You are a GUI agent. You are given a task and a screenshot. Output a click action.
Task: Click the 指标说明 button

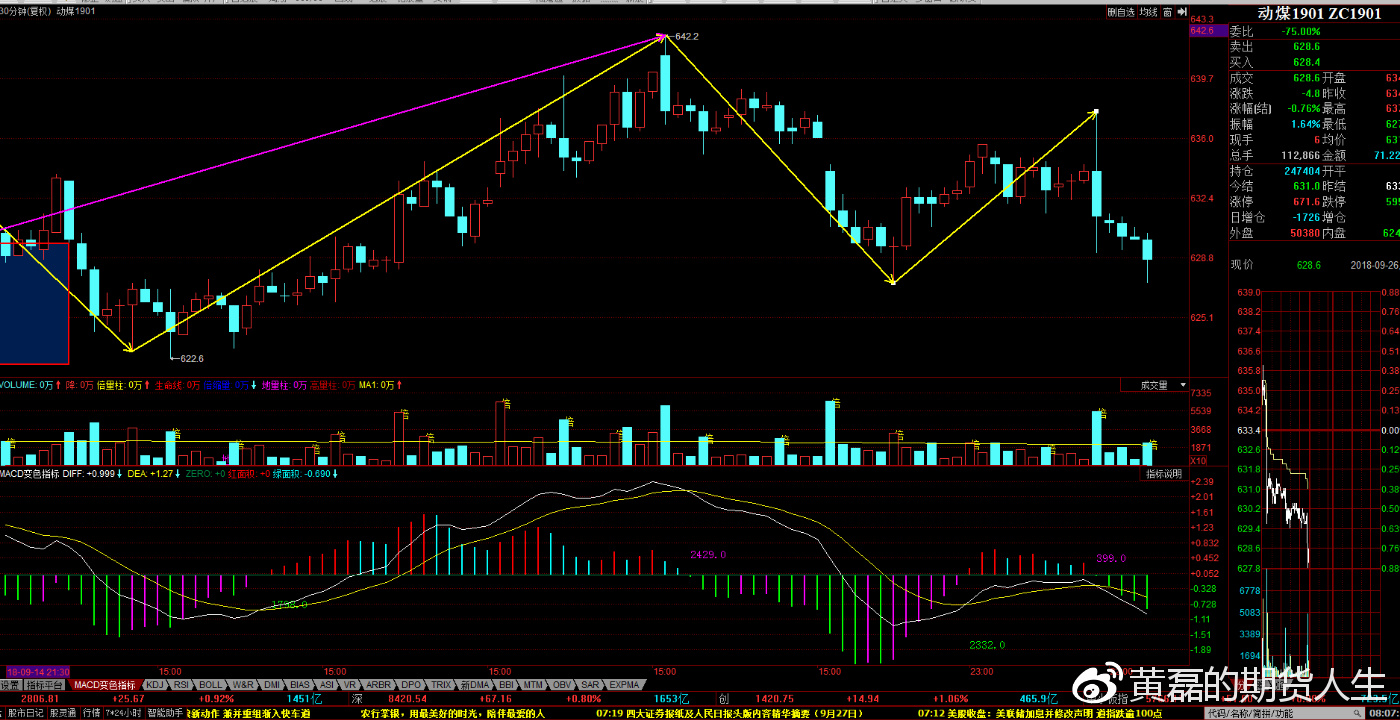pos(1164,474)
